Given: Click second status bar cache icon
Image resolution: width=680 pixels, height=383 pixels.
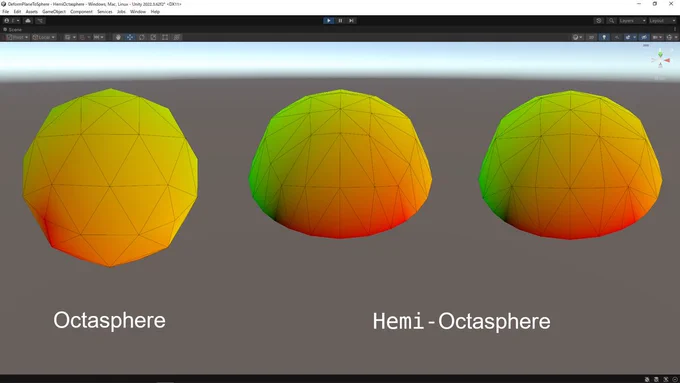Looking at the screenshot, I should click(656, 379).
